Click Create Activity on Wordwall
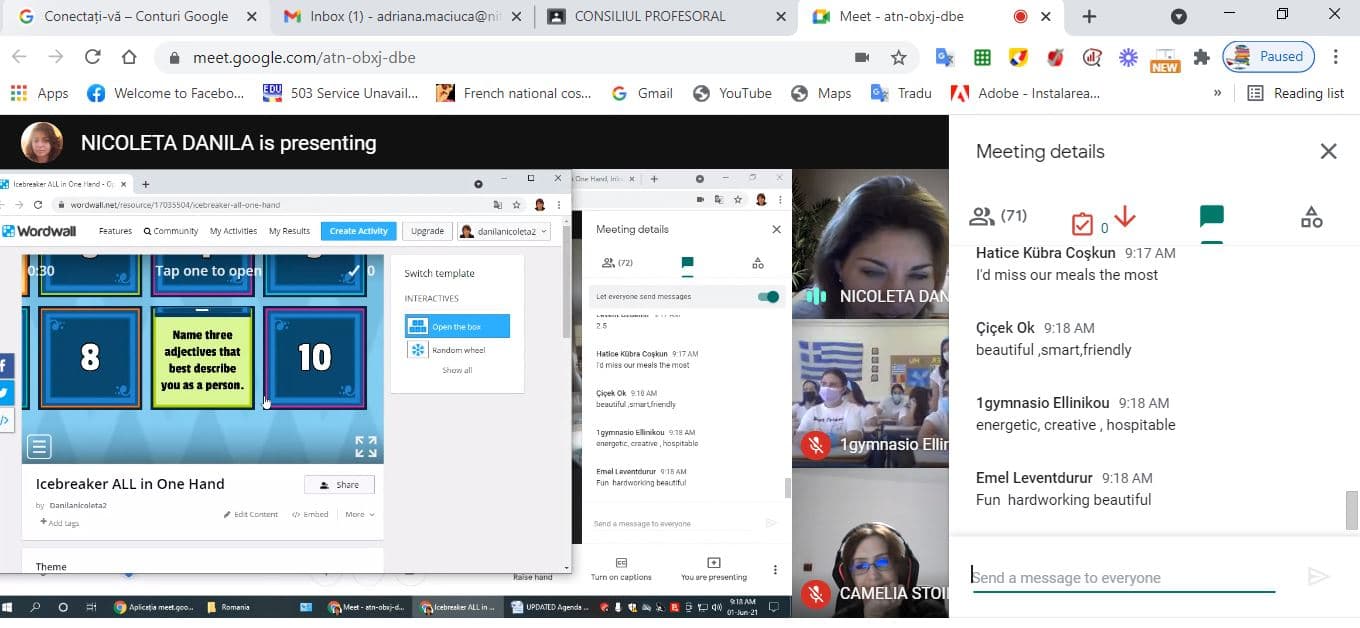Viewport: 1360px width, 628px height. tap(358, 231)
